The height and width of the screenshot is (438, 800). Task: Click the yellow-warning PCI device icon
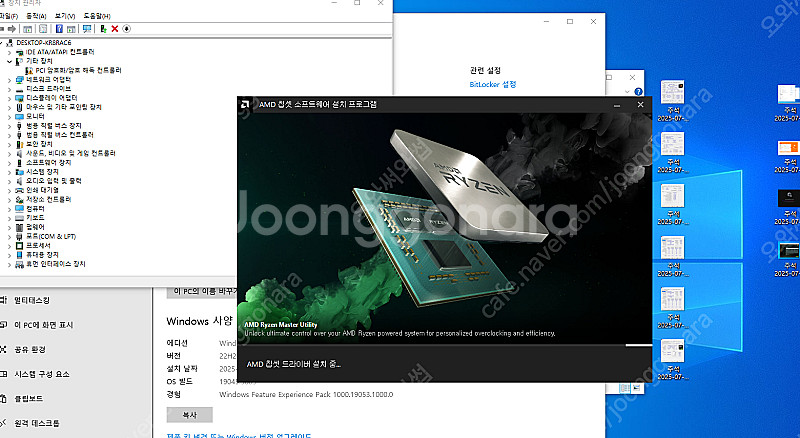tap(29, 70)
